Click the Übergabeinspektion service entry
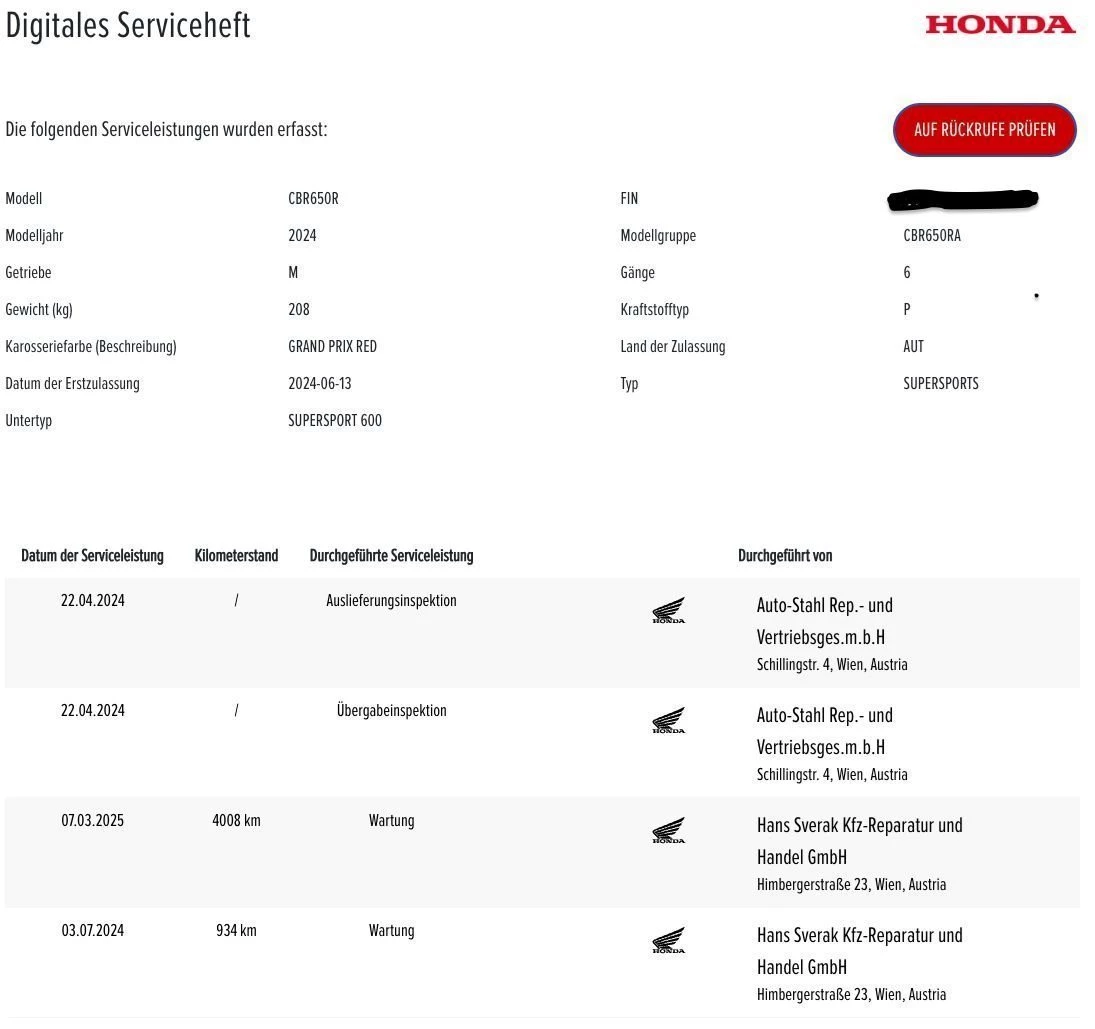1095x1029 pixels. [x=391, y=710]
